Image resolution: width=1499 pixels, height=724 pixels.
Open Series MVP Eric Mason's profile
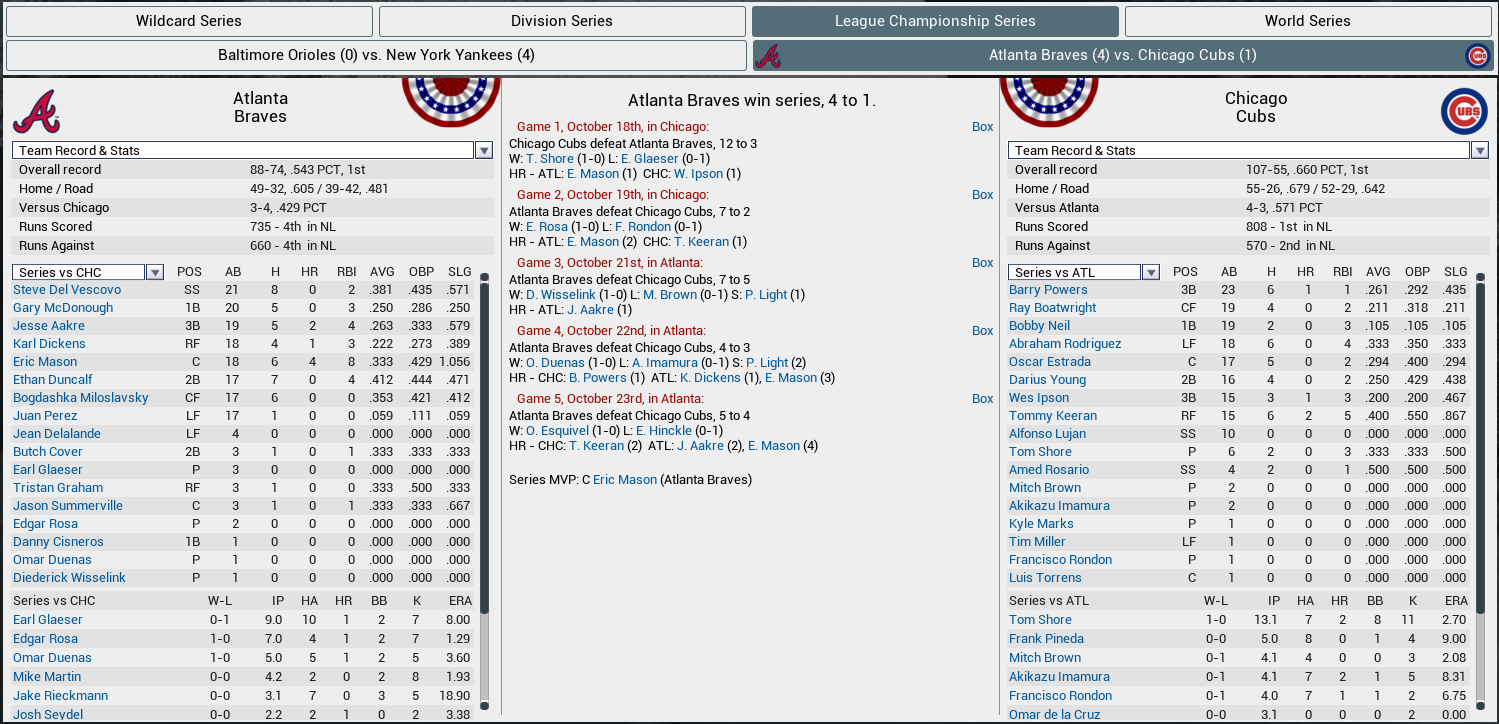point(625,480)
